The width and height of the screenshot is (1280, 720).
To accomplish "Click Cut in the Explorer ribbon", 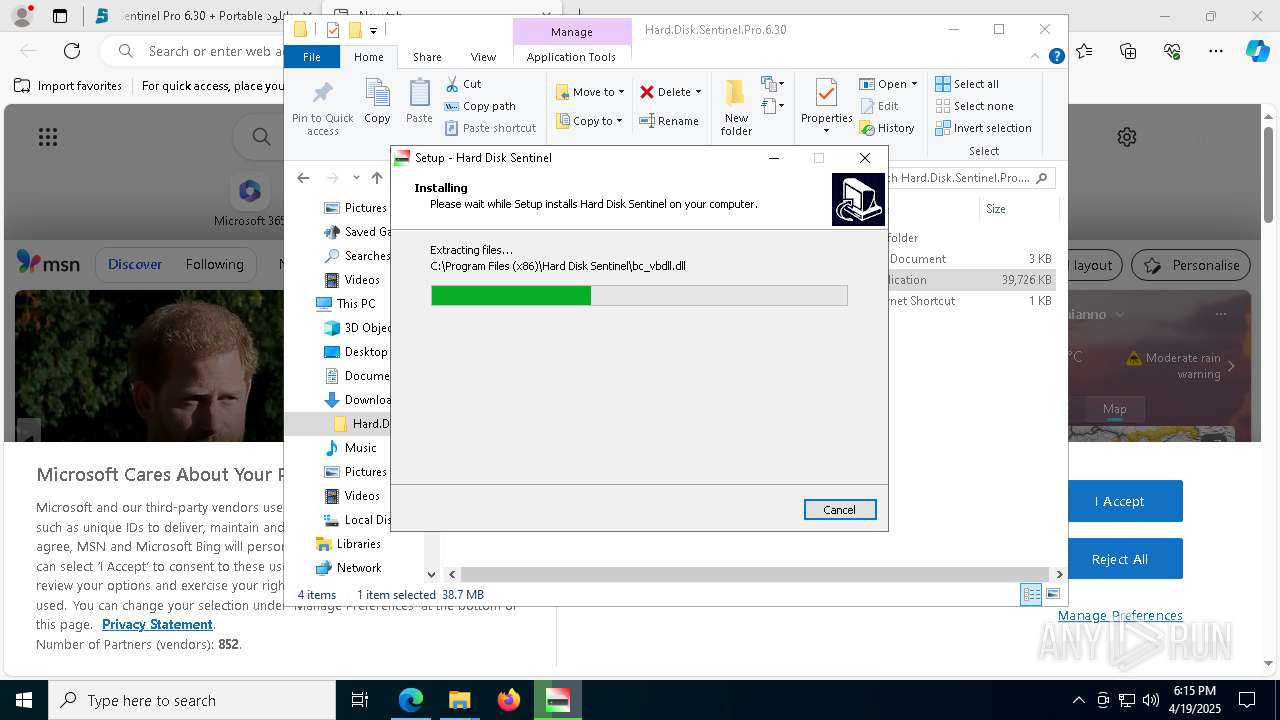I will [x=463, y=84].
